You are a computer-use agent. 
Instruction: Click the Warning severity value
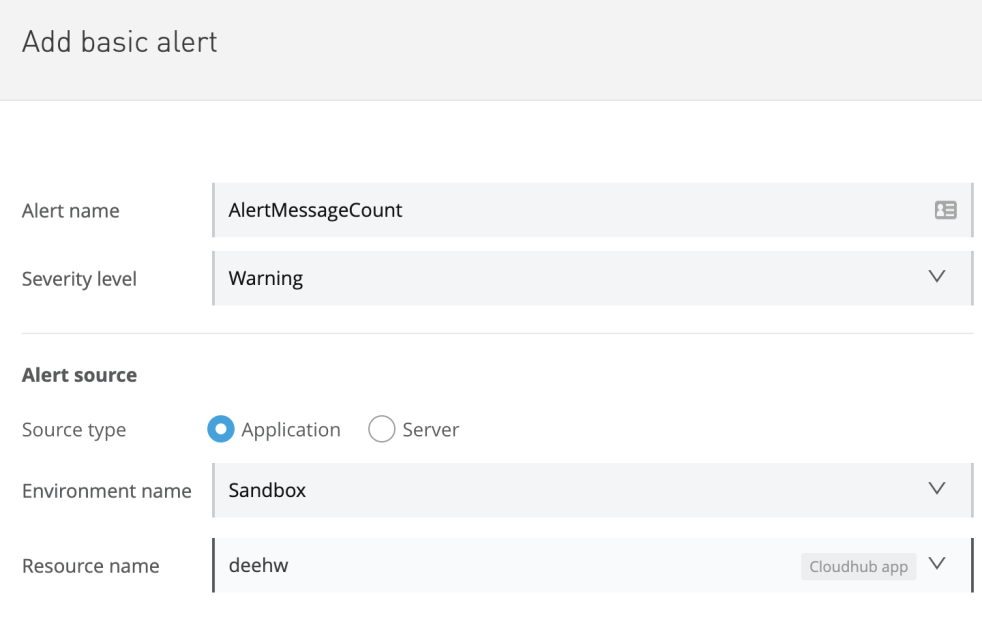(265, 278)
